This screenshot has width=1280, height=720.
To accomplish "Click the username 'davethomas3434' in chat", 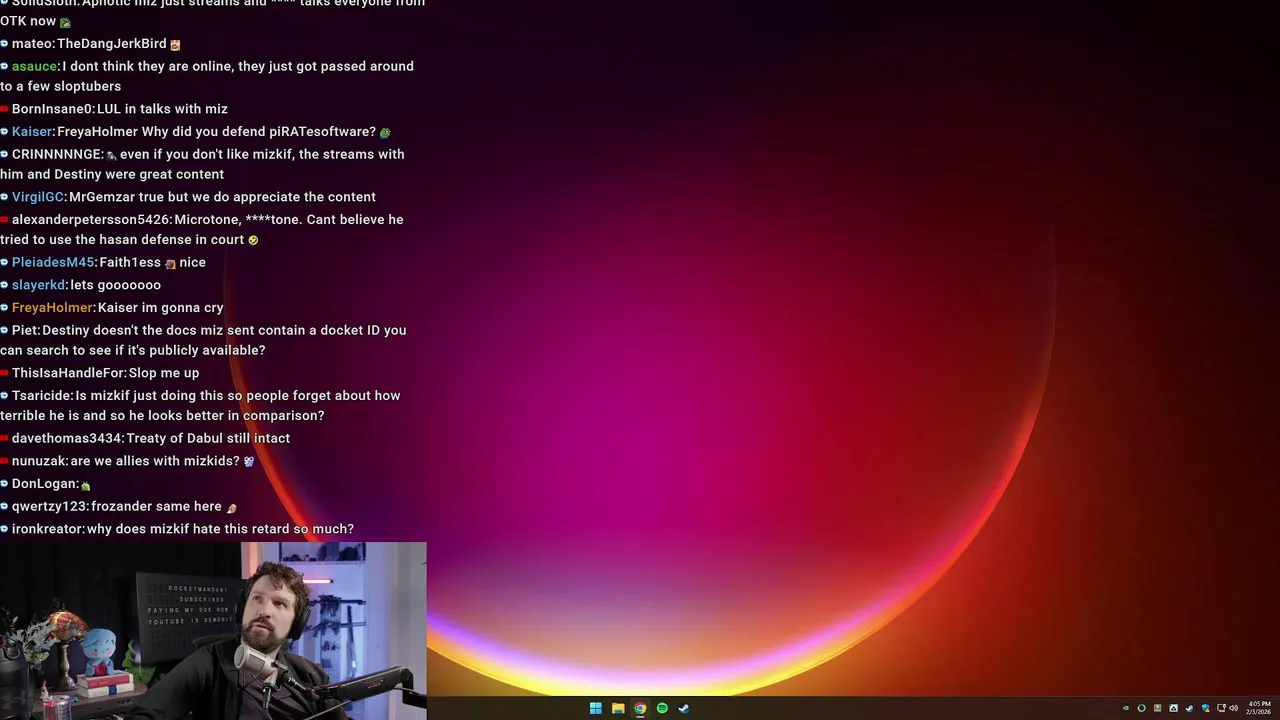I will tap(67, 438).
